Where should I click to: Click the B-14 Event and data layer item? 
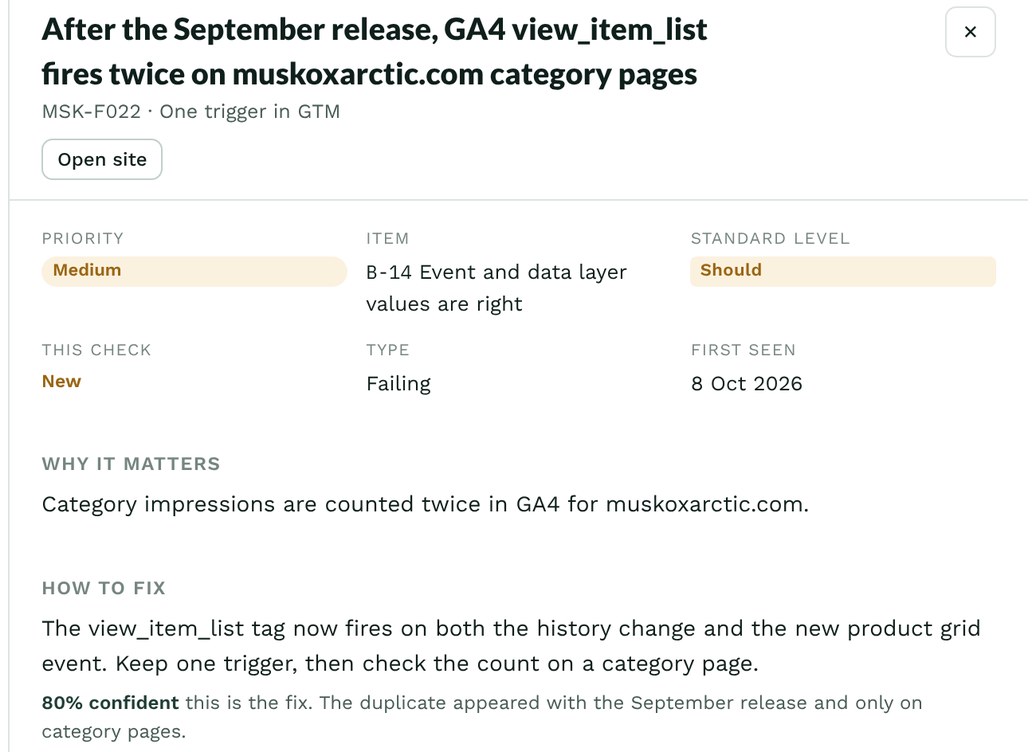(x=496, y=288)
